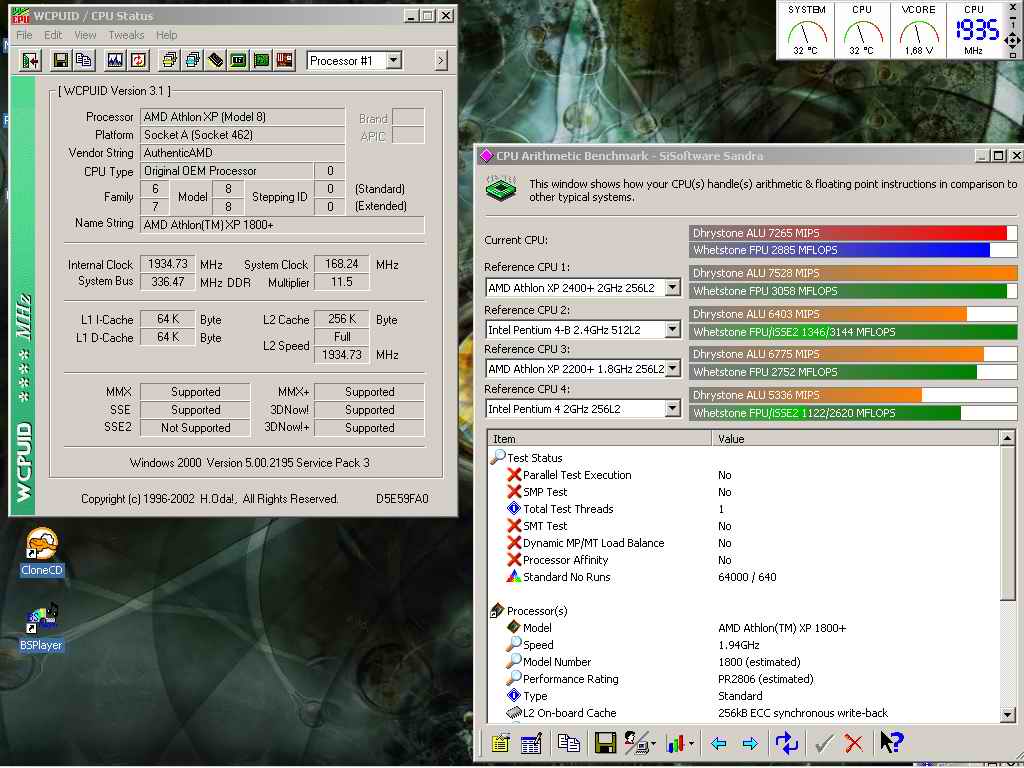Screen dimensions: 1024x768
Task: Click the bar chart icon in Sandra toolbar
Action: 676,743
